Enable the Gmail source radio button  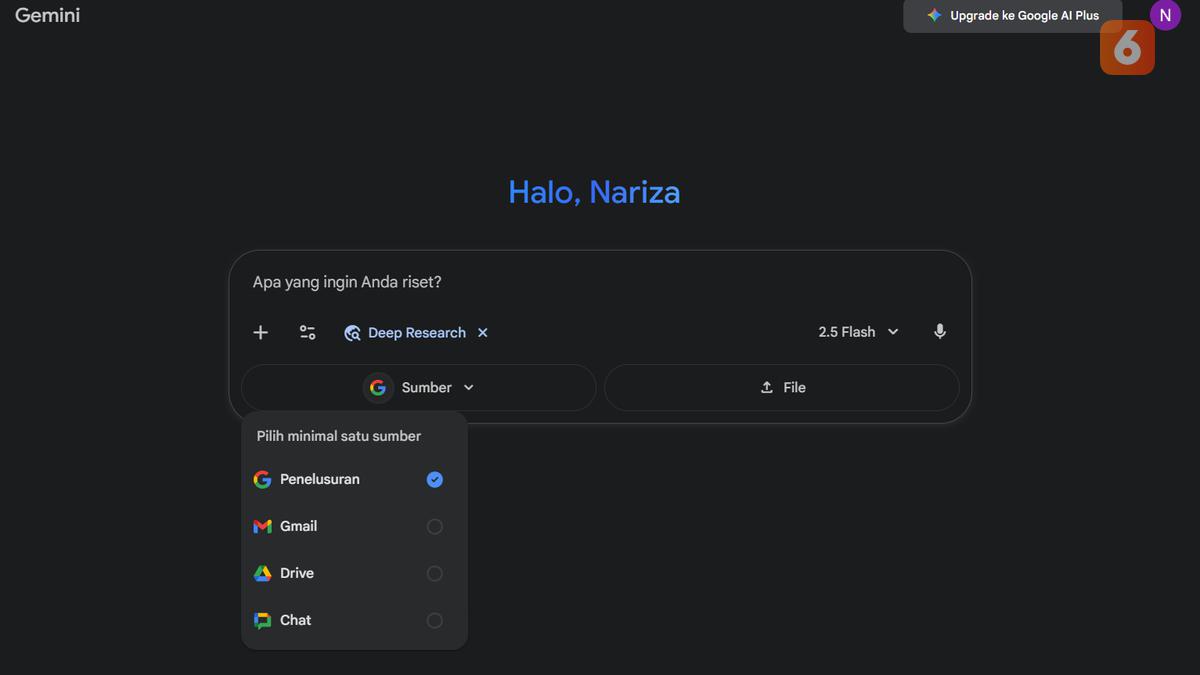[434, 527]
